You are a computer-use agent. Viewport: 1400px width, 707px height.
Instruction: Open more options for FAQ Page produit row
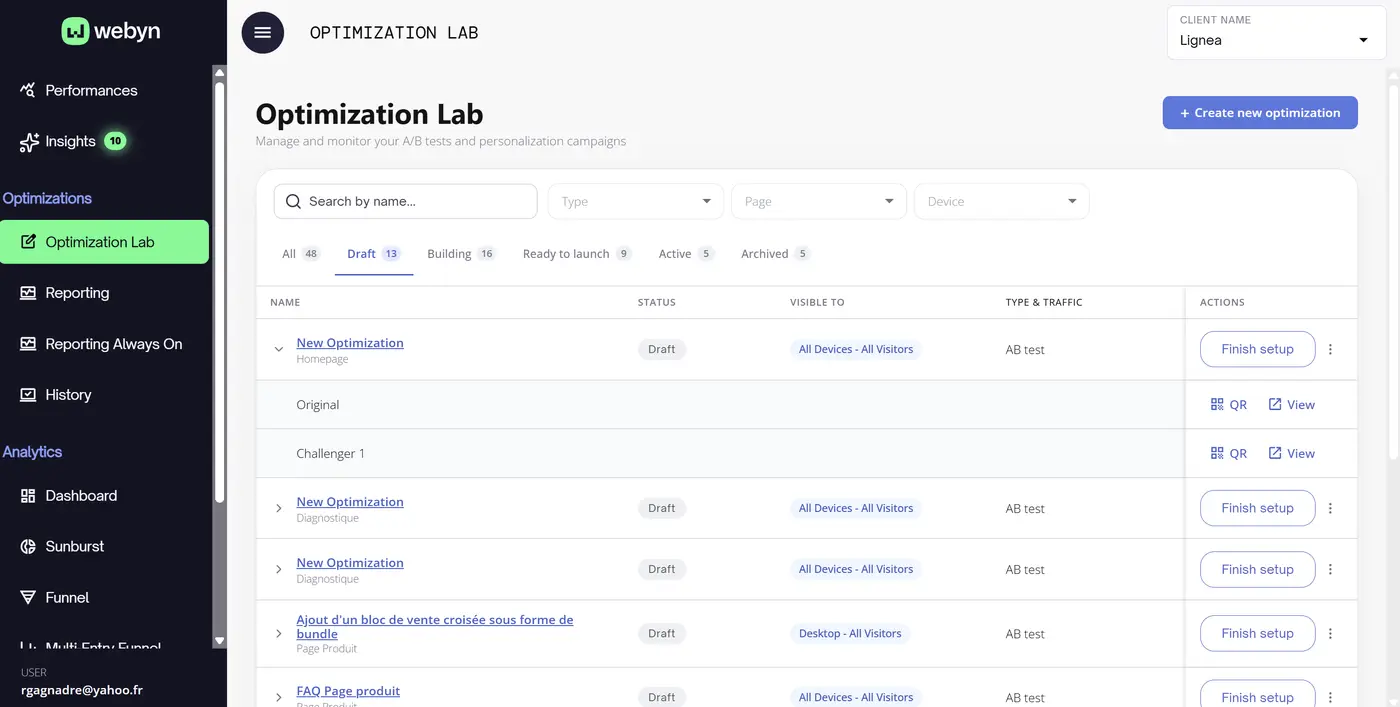tap(1330, 698)
